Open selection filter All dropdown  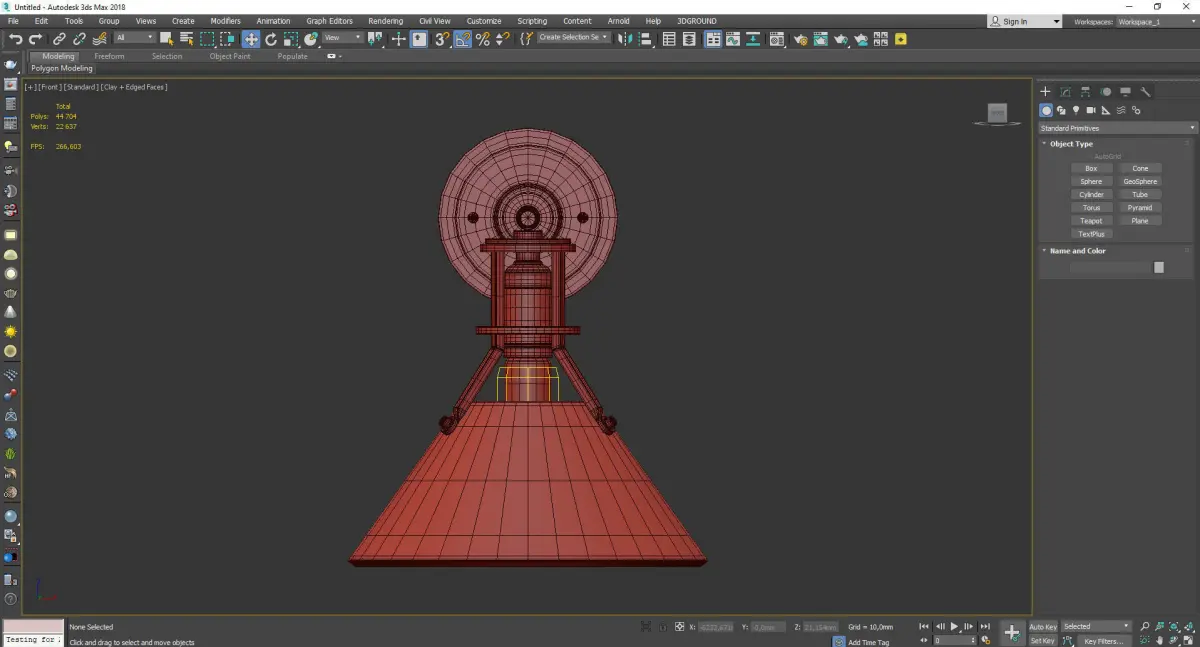click(x=134, y=38)
